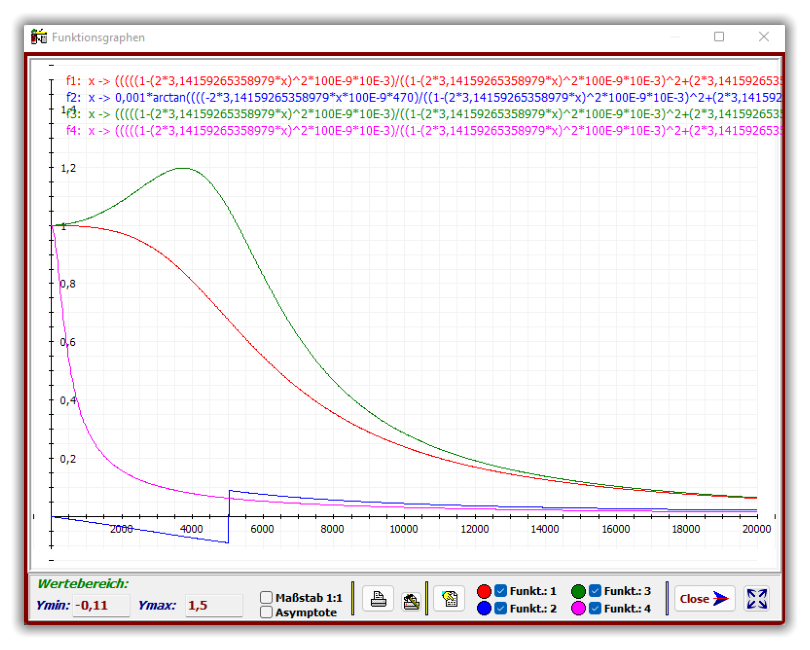Viewport: 810px width, 650px height.
Task: Click the copy graph to clipboard icon
Action: 449,599
